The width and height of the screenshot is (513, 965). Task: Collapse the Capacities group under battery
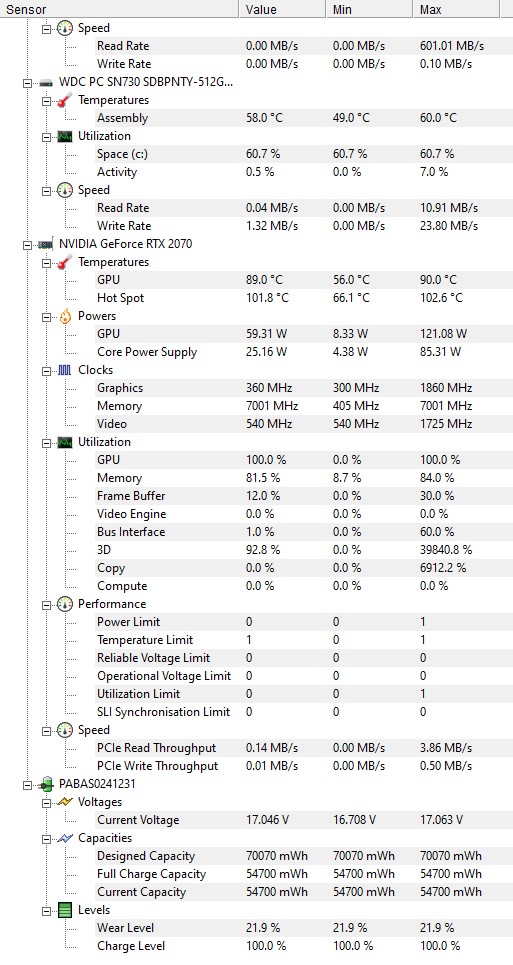(x=46, y=838)
